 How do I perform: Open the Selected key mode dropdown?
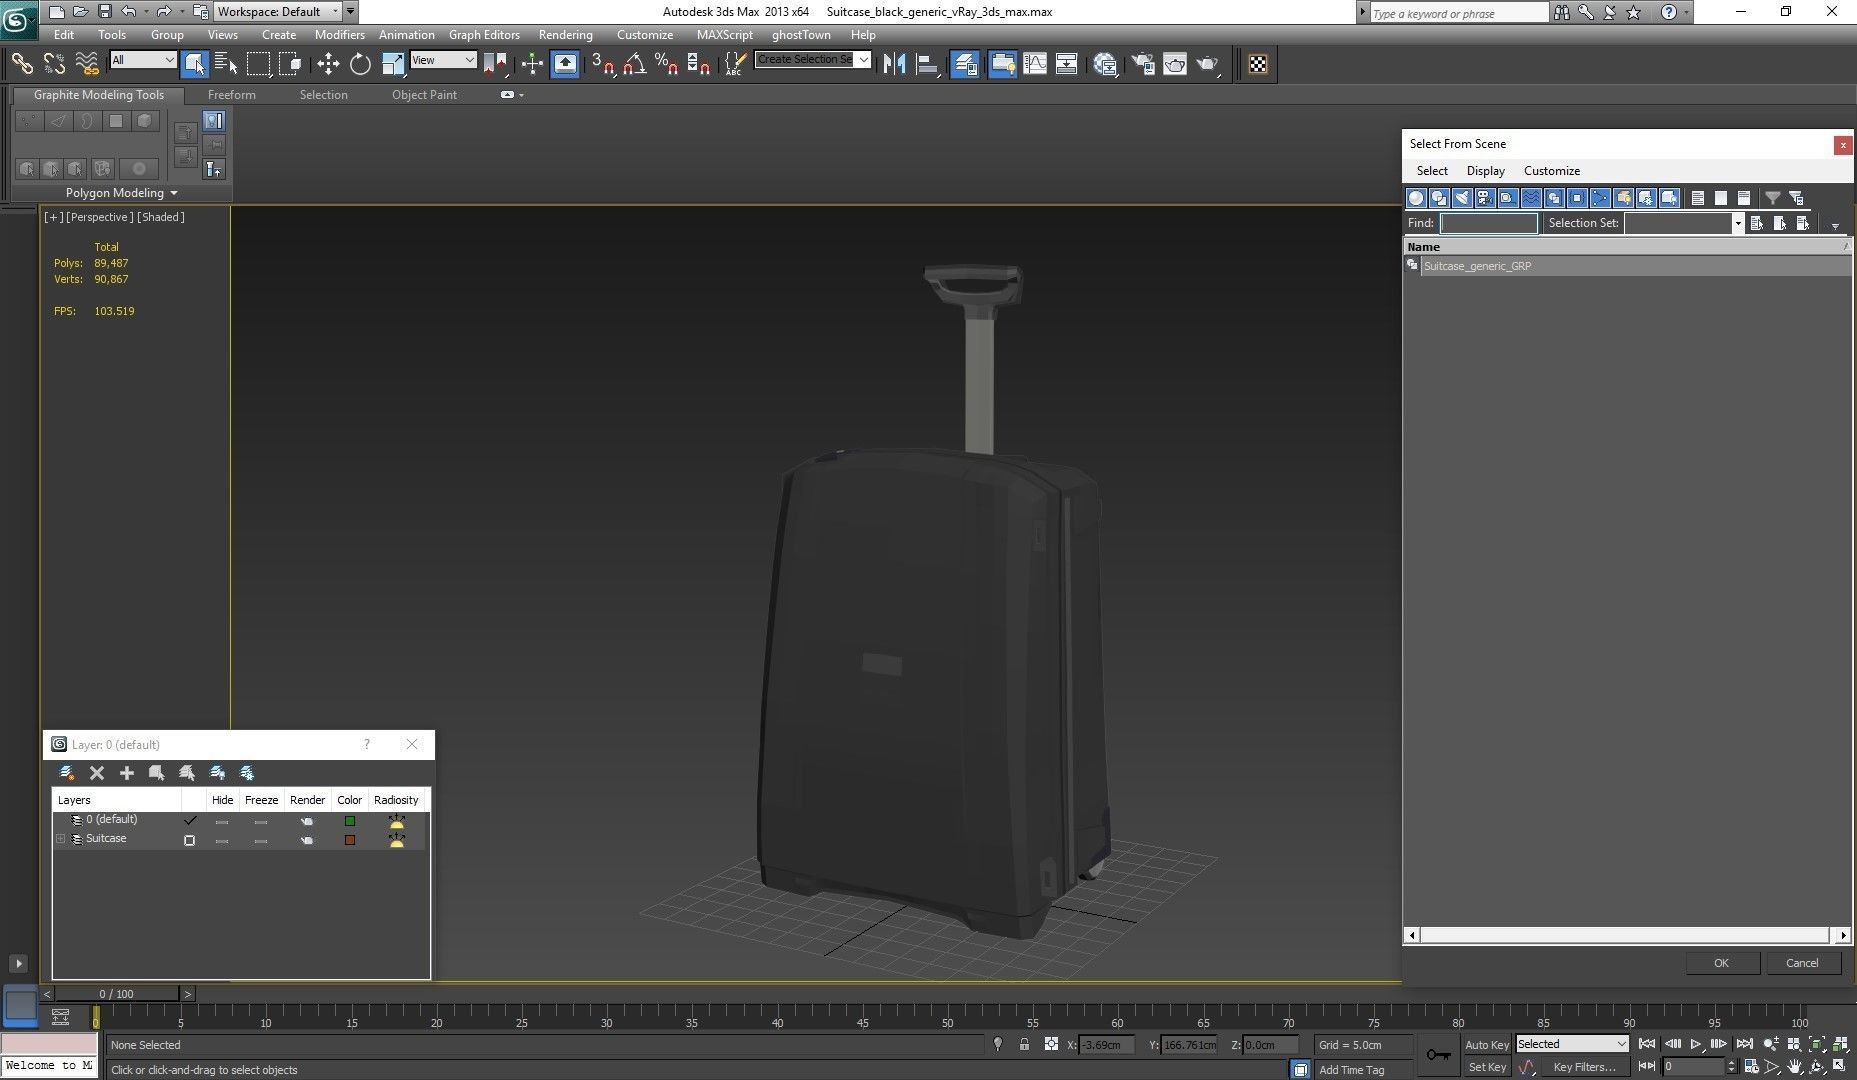click(x=1573, y=1044)
